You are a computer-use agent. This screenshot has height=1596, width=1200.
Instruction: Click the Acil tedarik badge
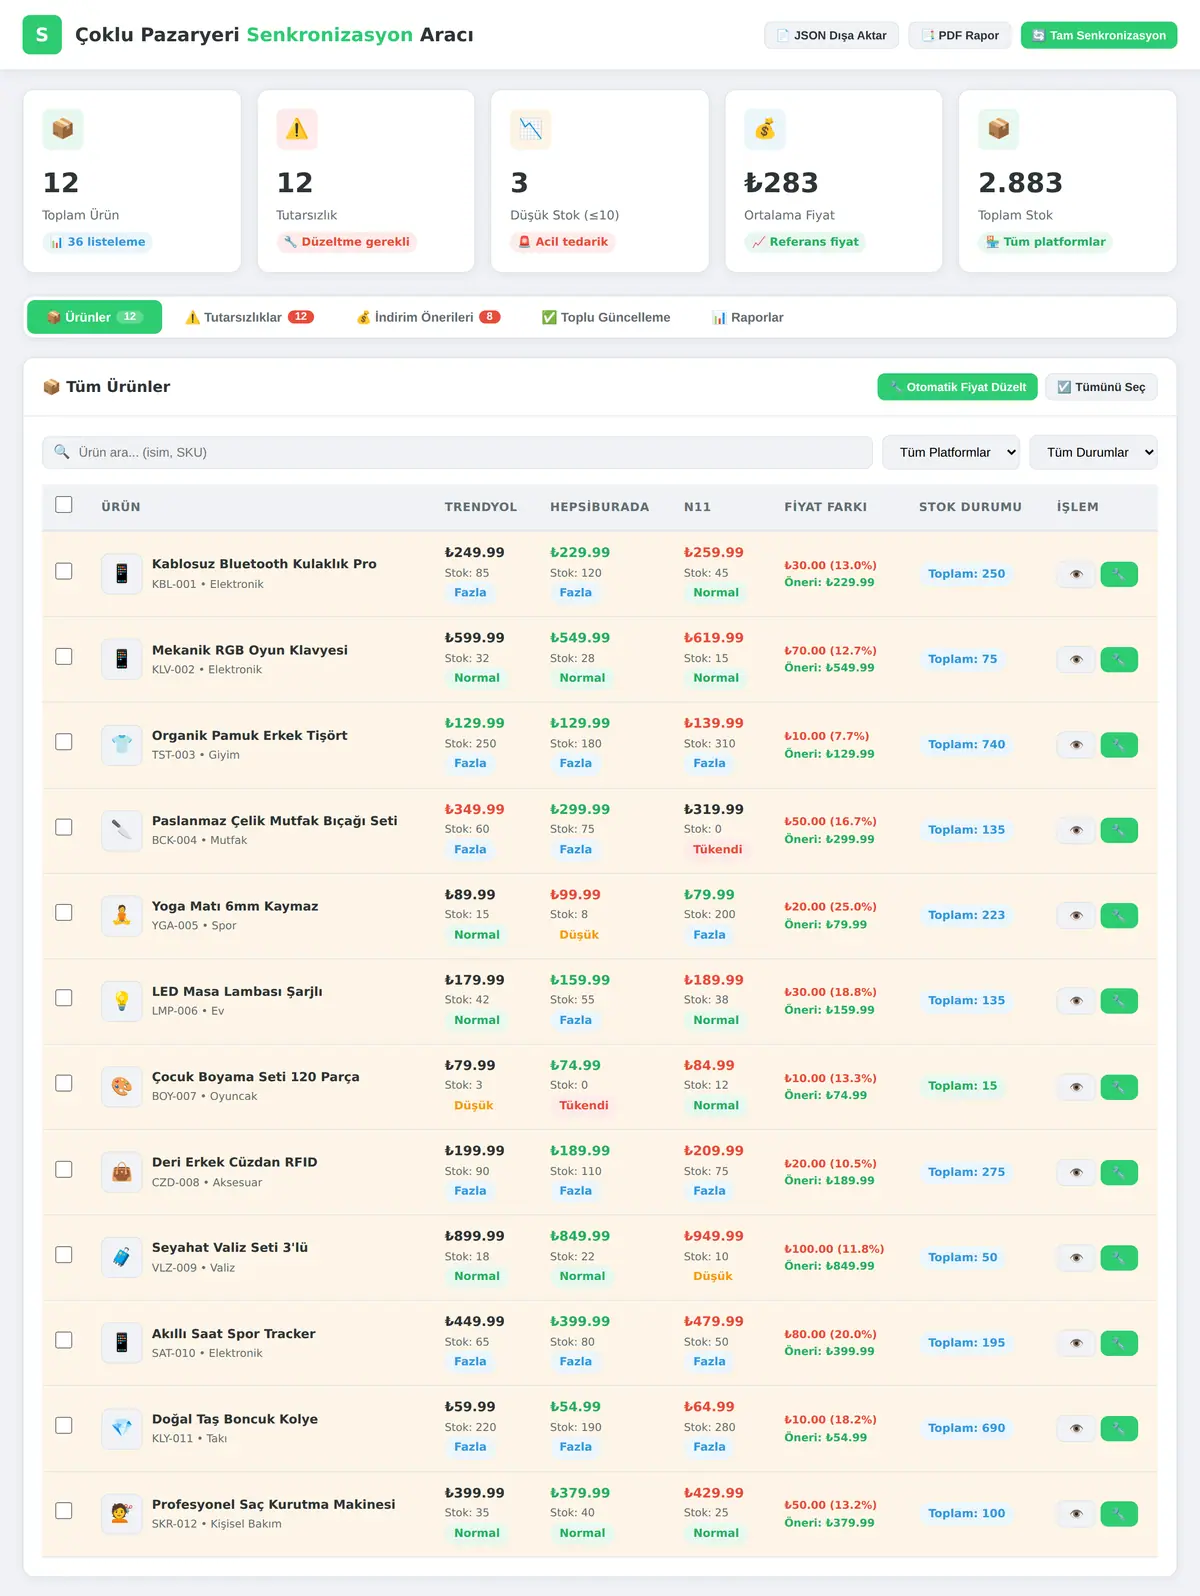563,242
